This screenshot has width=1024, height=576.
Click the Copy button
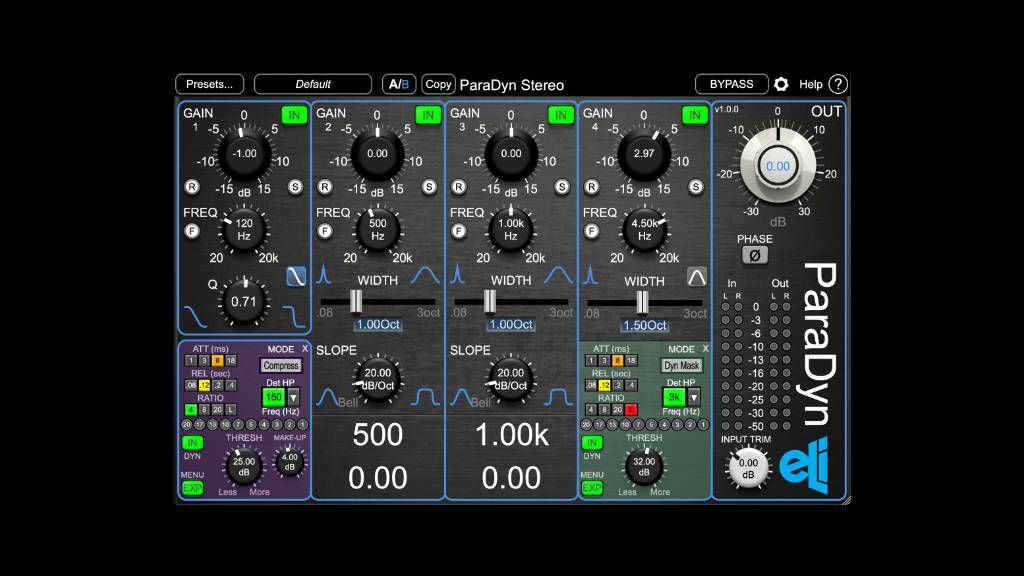pyautogui.click(x=438, y=84)
